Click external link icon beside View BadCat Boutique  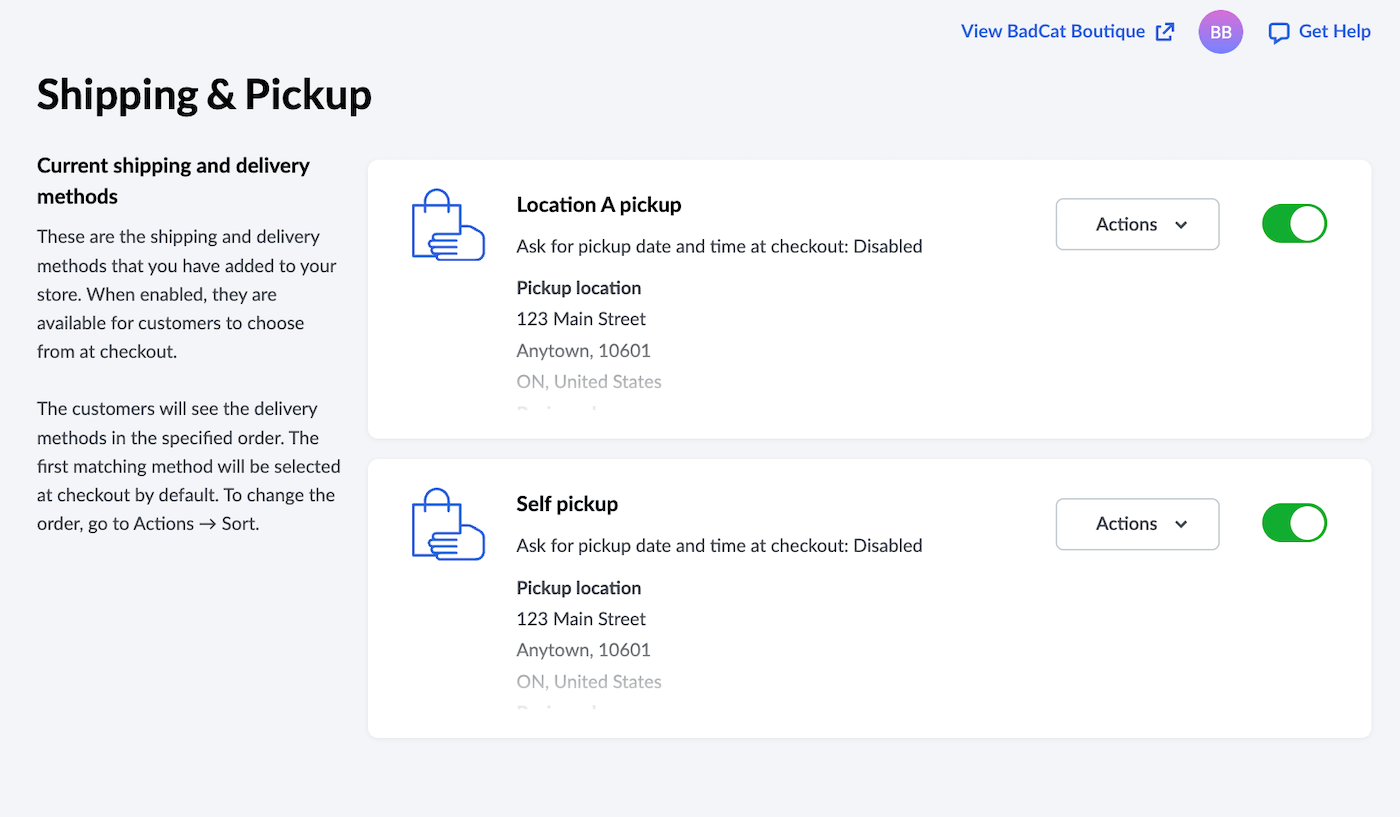point(1165,32)
